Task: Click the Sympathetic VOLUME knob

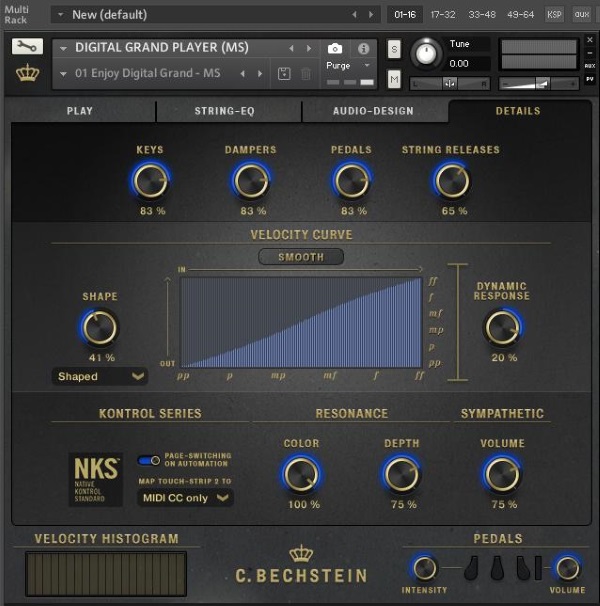Action: point(502,474)
